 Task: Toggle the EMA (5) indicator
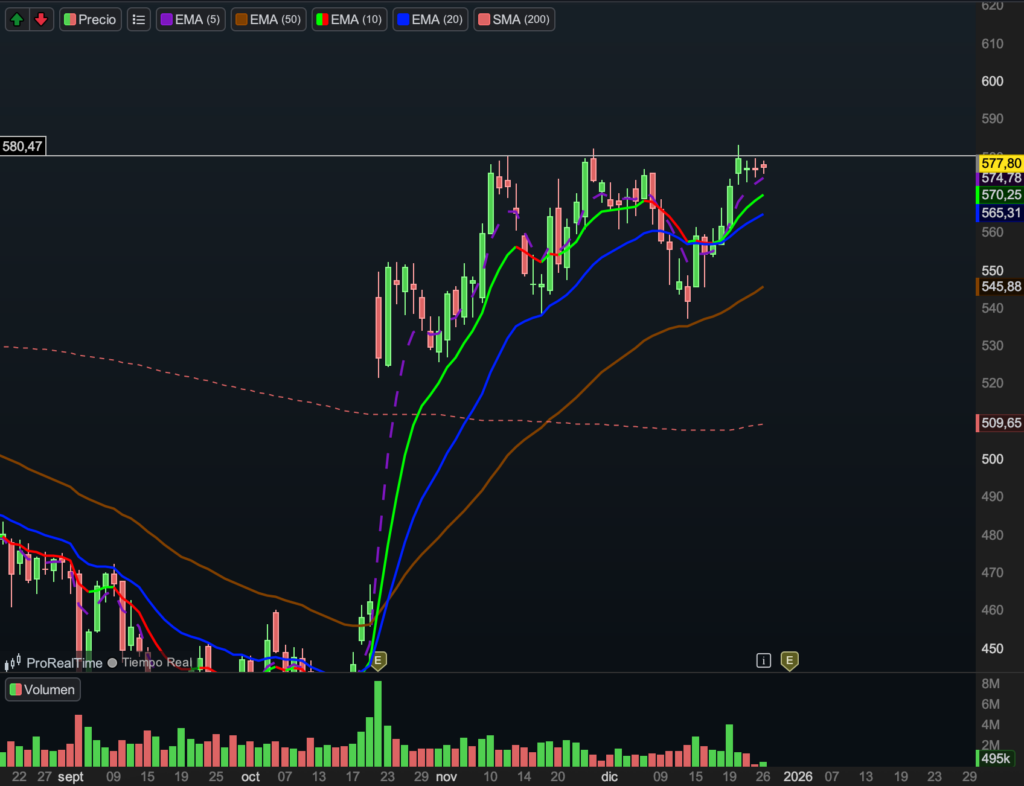[190, 19]
